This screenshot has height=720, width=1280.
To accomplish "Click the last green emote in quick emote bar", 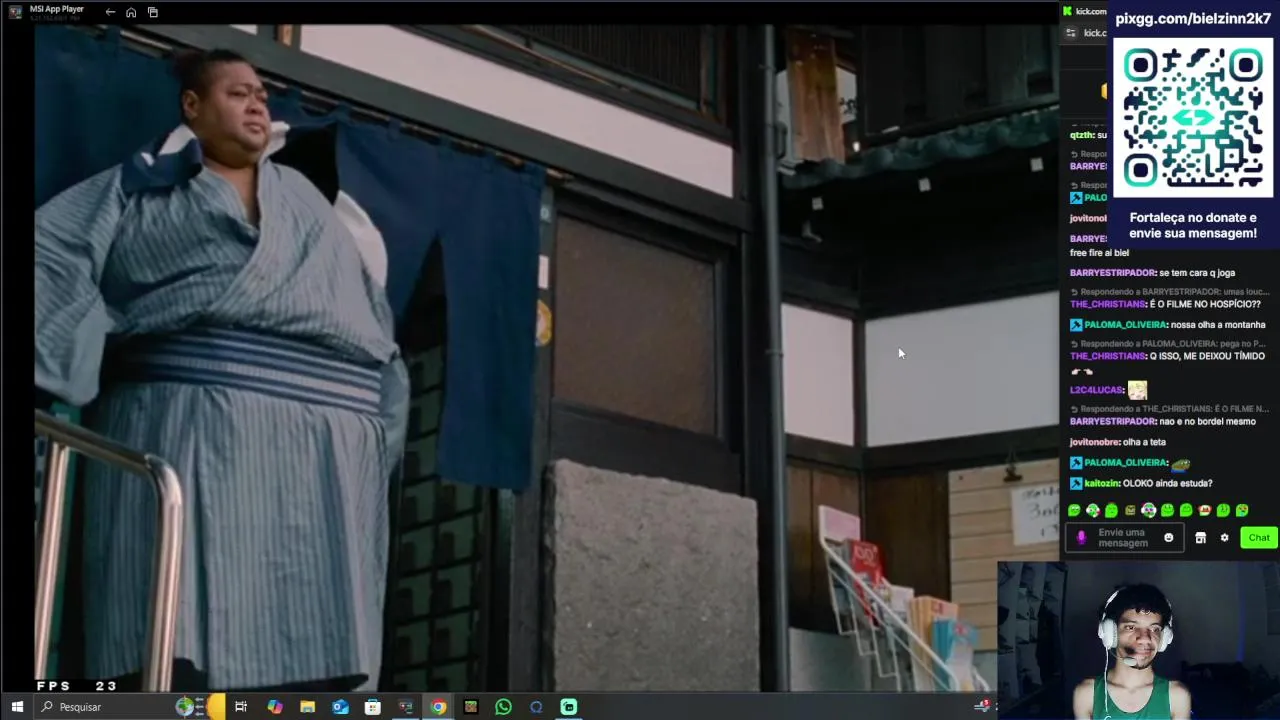I will [1242, 510].
